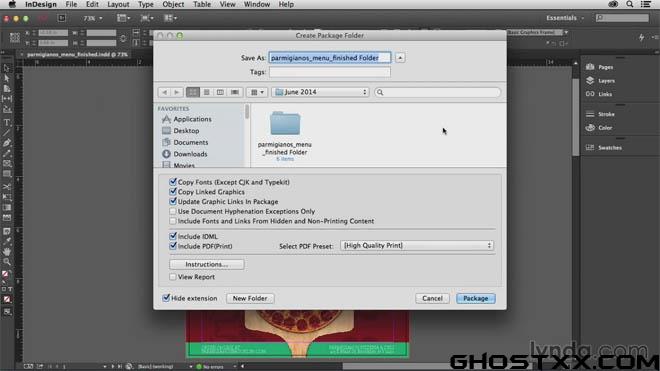Enable Include Fonts and Links From Hidden Content

[x=173, y=221]
